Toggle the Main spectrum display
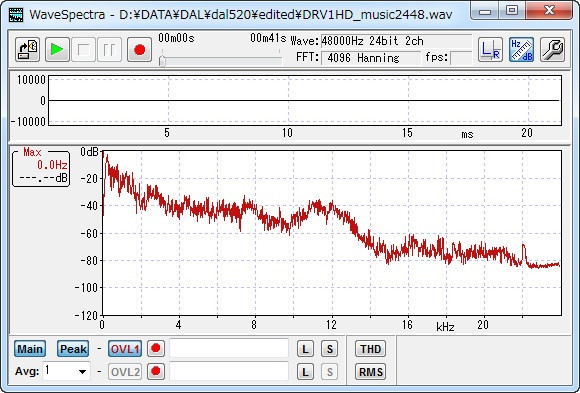The width and height of the screenshot is (580, 393). click(30, 349)
